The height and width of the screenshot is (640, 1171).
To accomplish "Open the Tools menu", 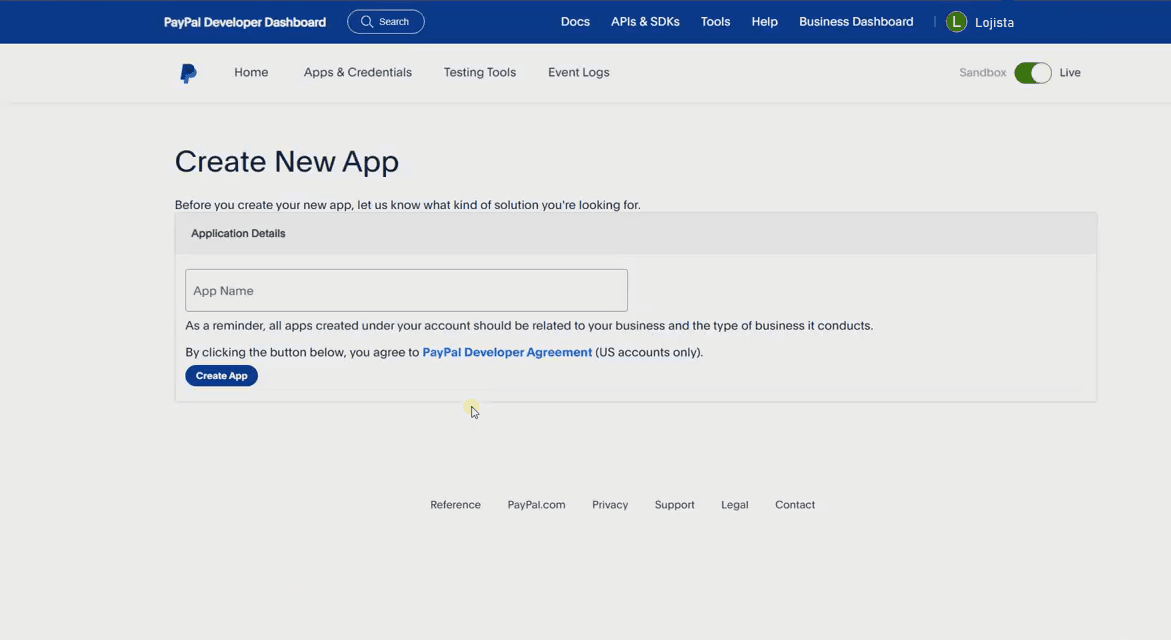I will 715,22.
